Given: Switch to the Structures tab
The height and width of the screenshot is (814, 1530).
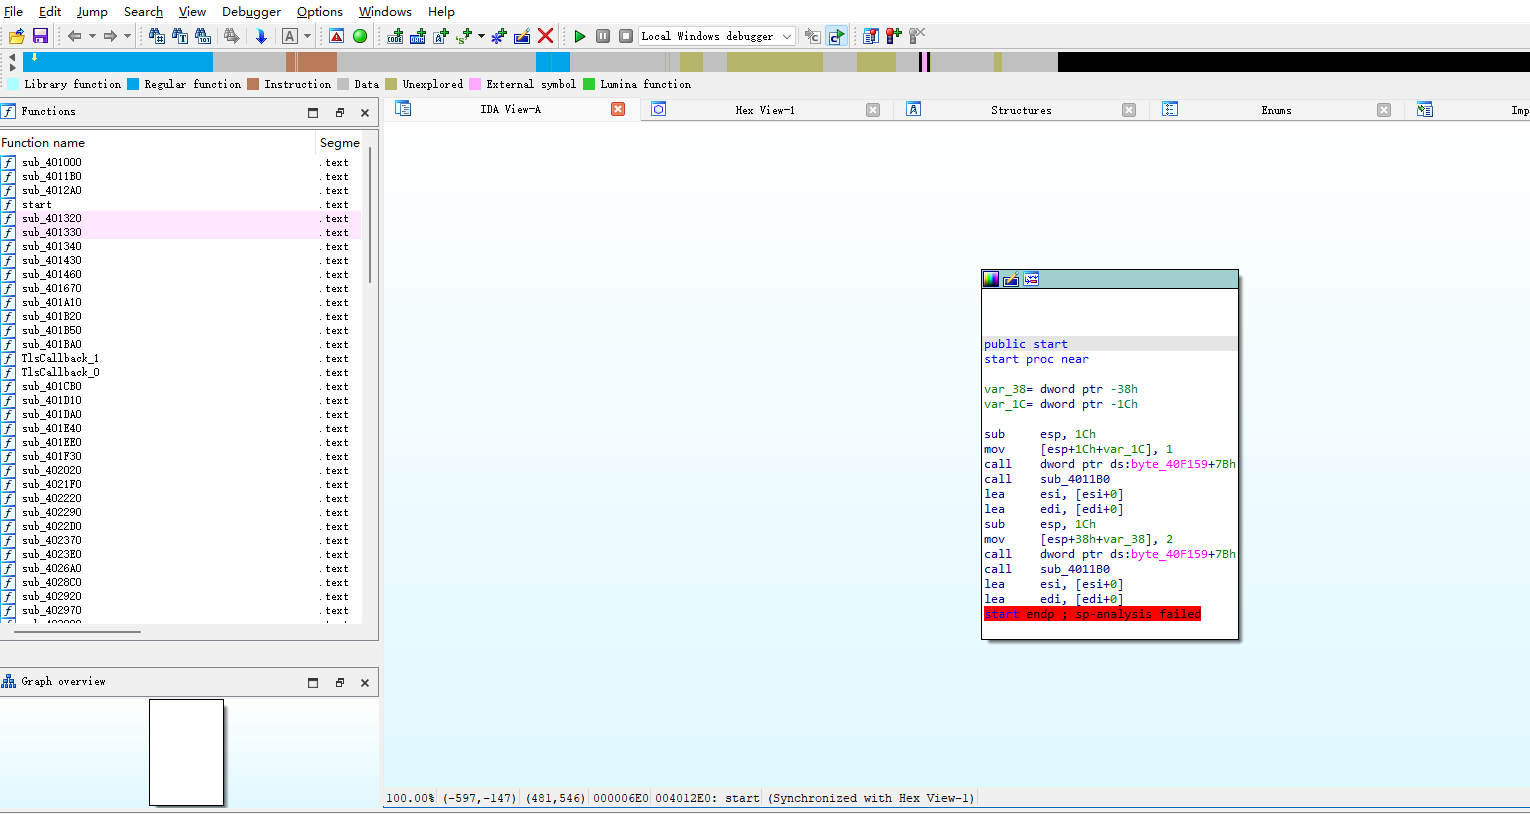Looking at the screenshot, I should coord(1021,110).
